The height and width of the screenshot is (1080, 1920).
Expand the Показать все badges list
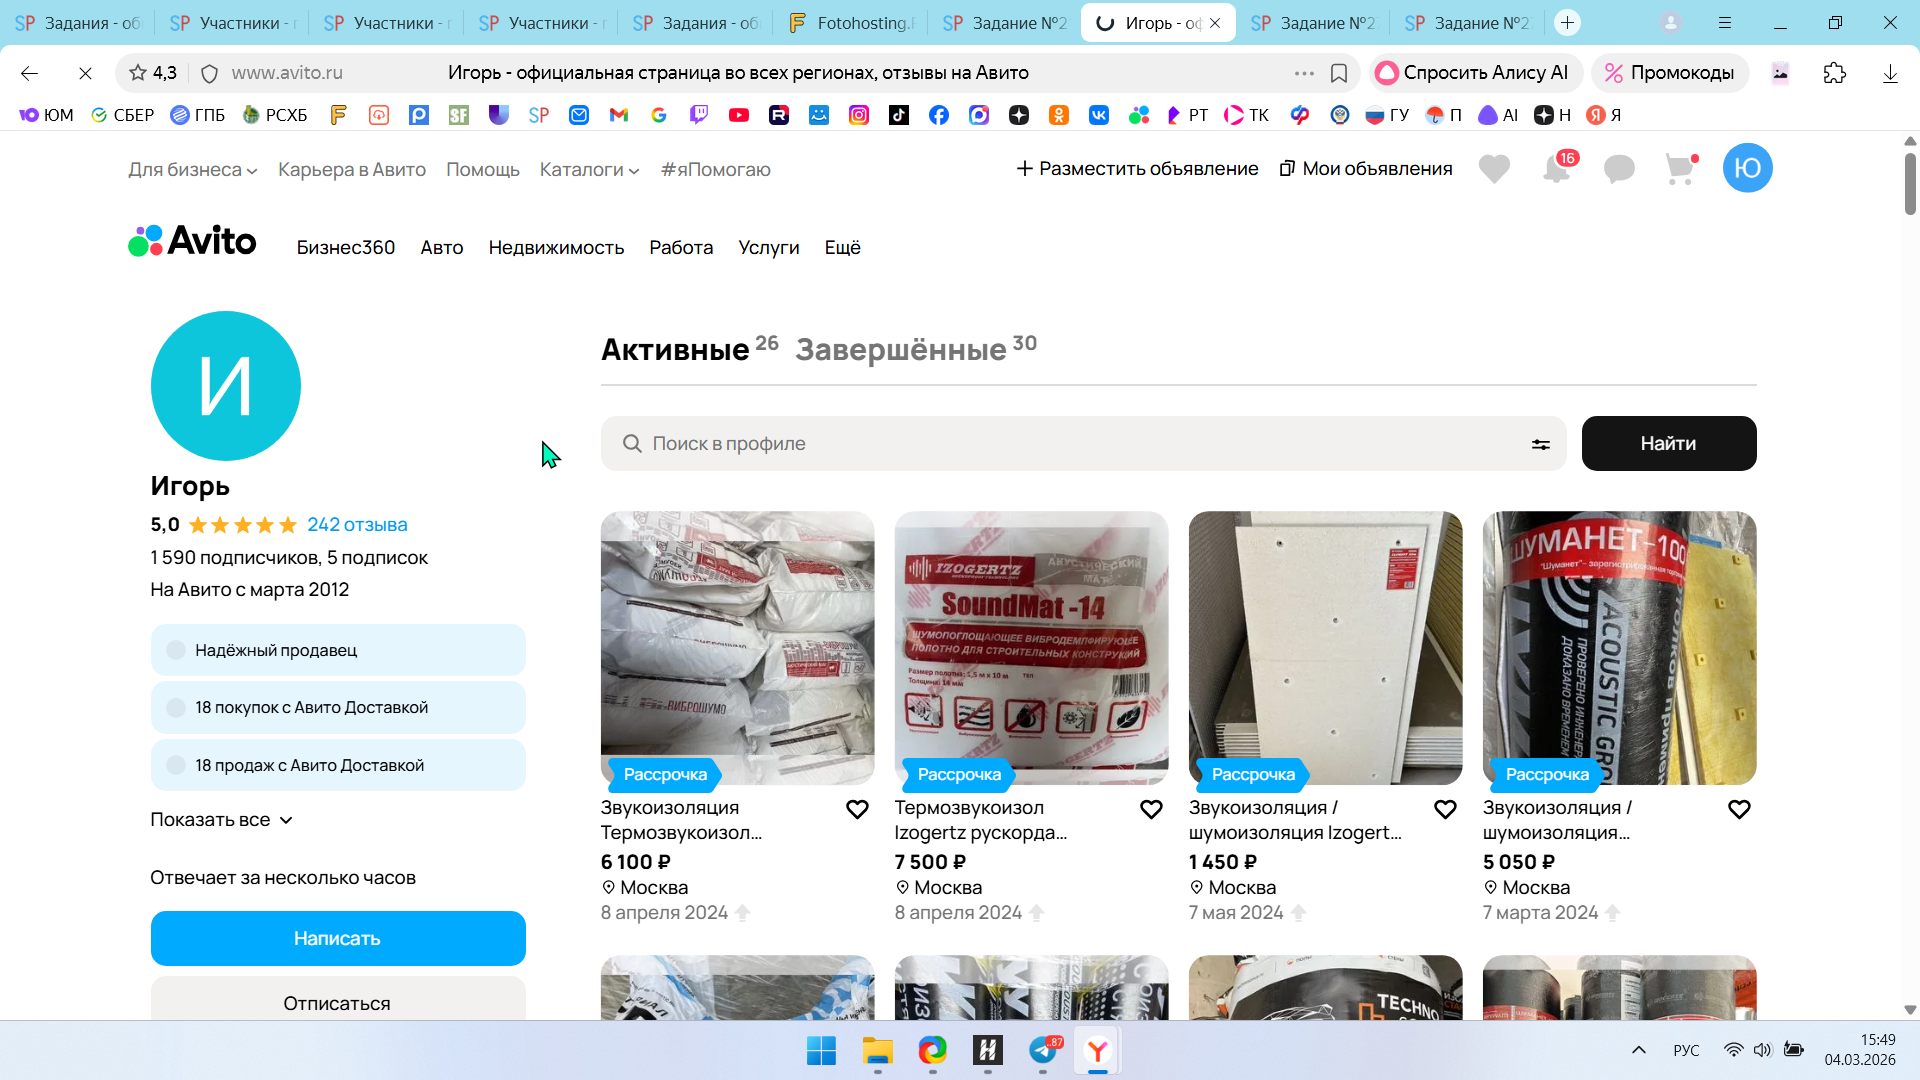[221, 820]
